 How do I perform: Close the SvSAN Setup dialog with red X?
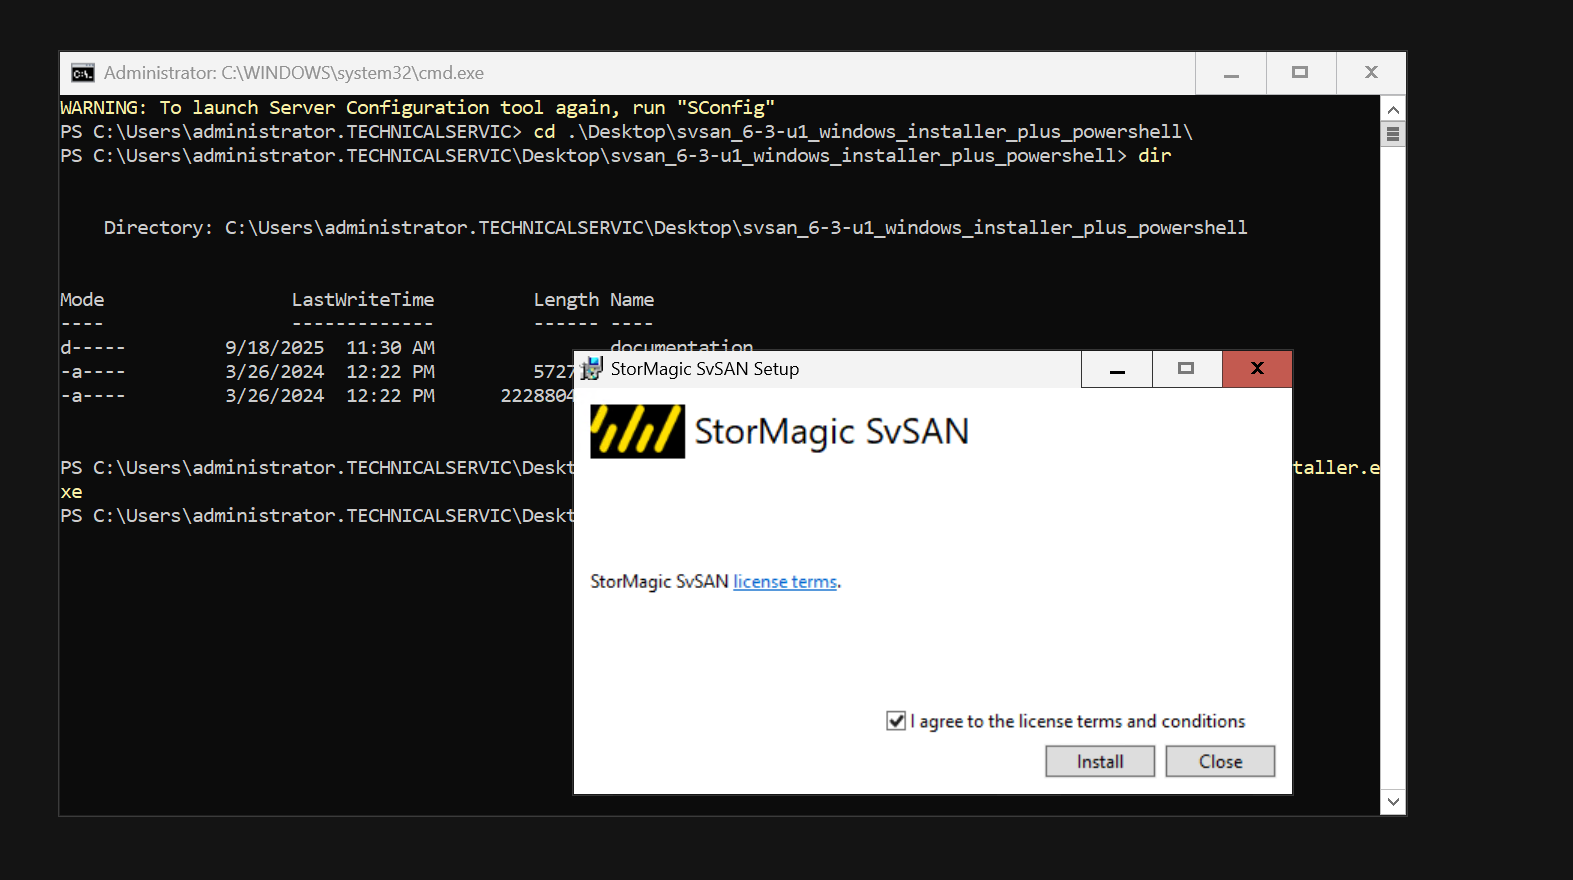click(1257, 369)
